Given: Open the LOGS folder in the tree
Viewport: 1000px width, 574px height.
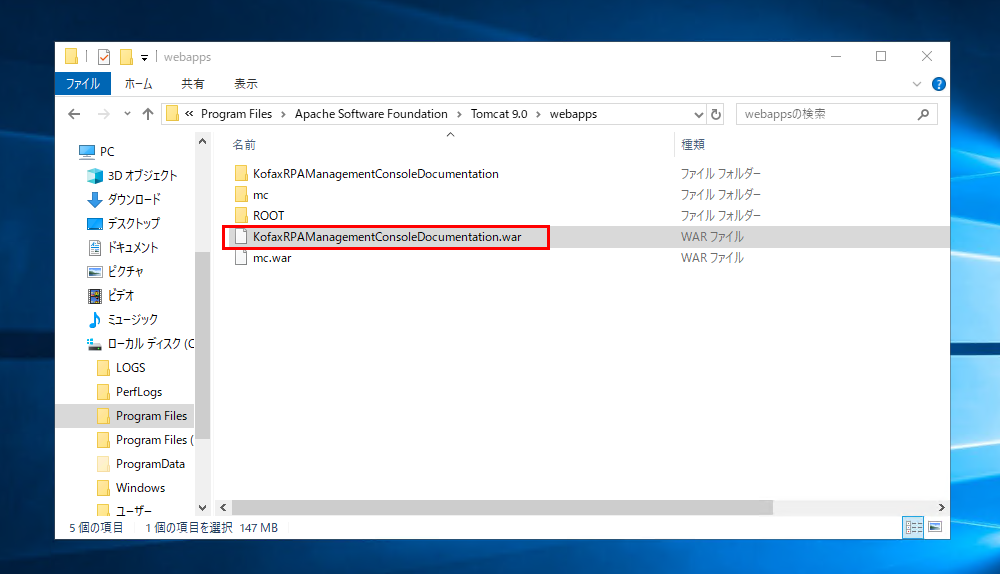Looking at the screenshot, I should [130, 368].
